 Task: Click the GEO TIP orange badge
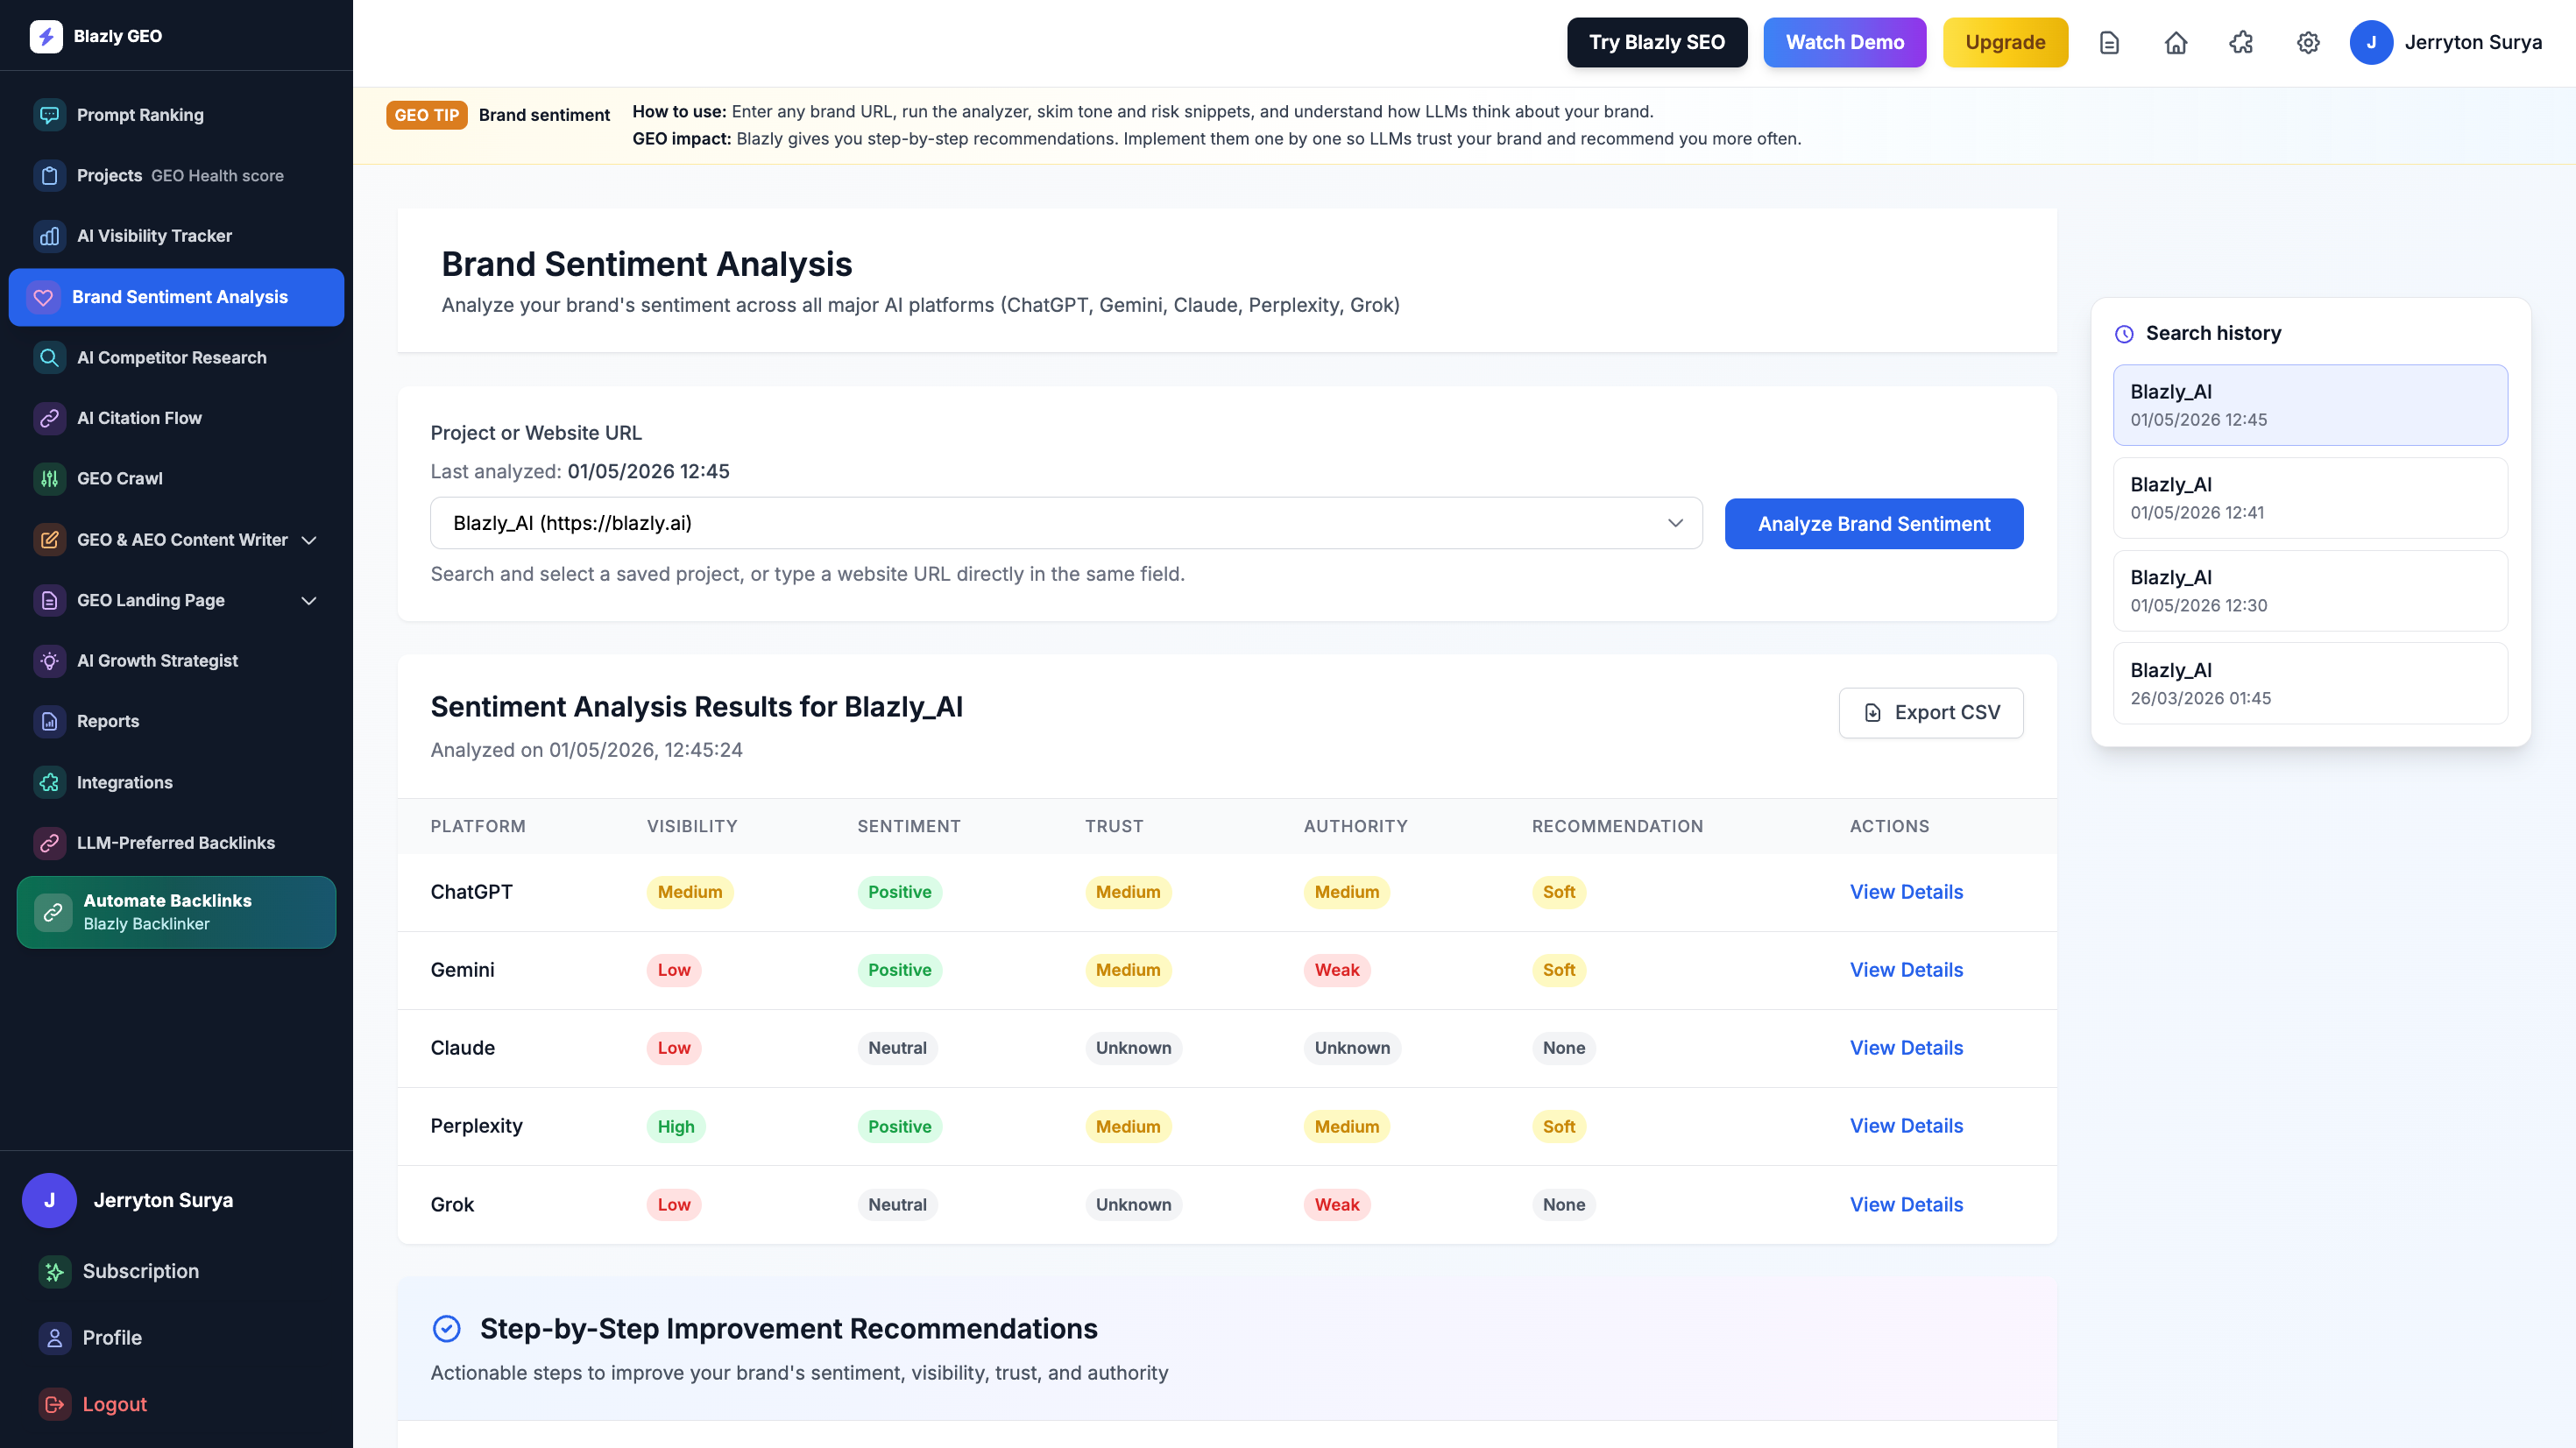point(427,115)
